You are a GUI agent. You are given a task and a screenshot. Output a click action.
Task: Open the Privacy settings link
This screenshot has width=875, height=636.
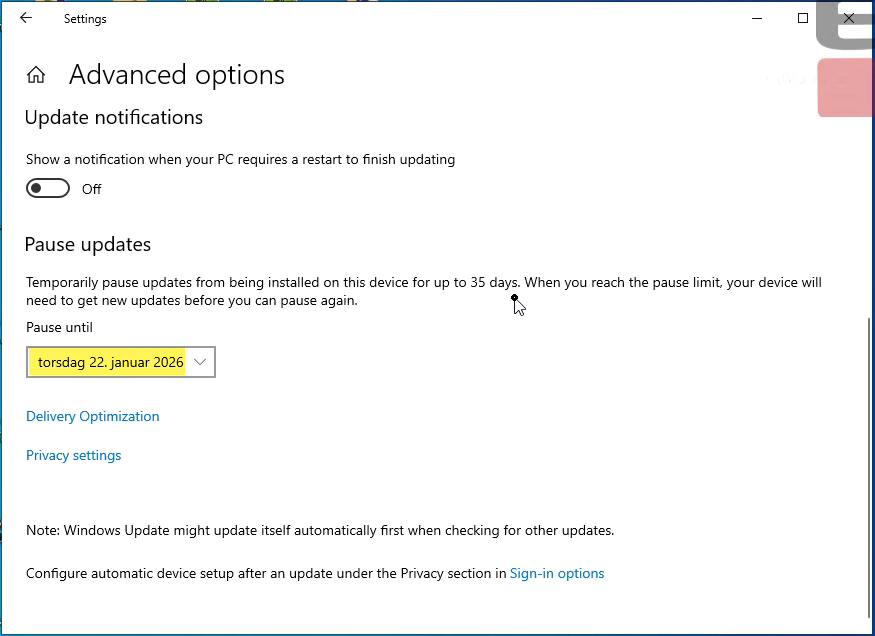click(x=74, y=455)
